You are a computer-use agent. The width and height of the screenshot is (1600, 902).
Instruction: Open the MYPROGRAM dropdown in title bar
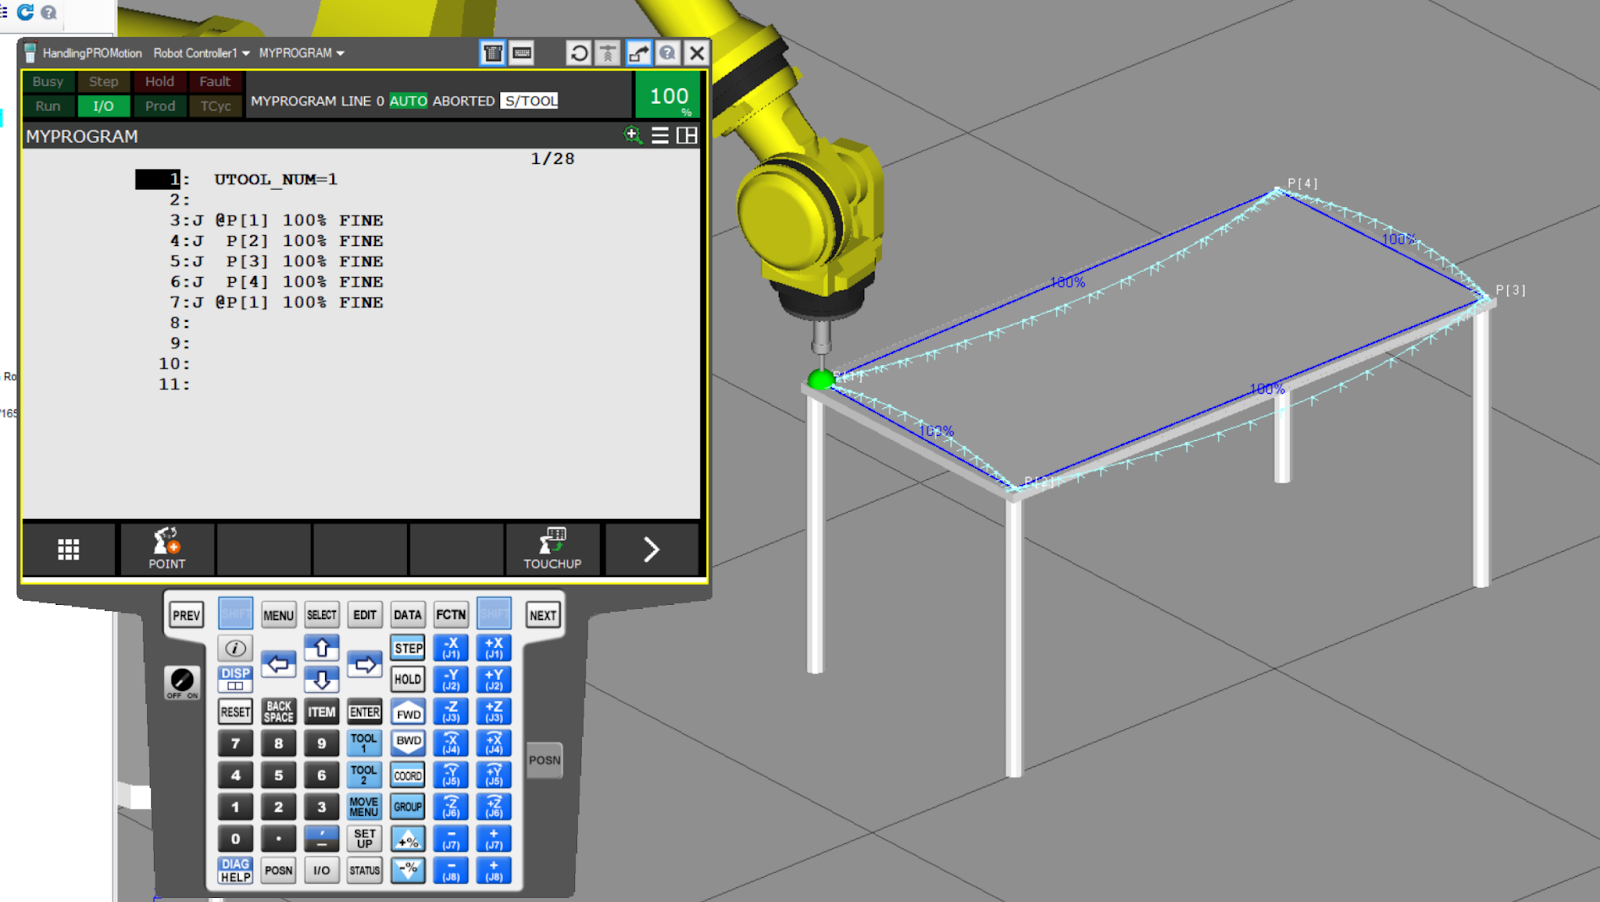301,53
